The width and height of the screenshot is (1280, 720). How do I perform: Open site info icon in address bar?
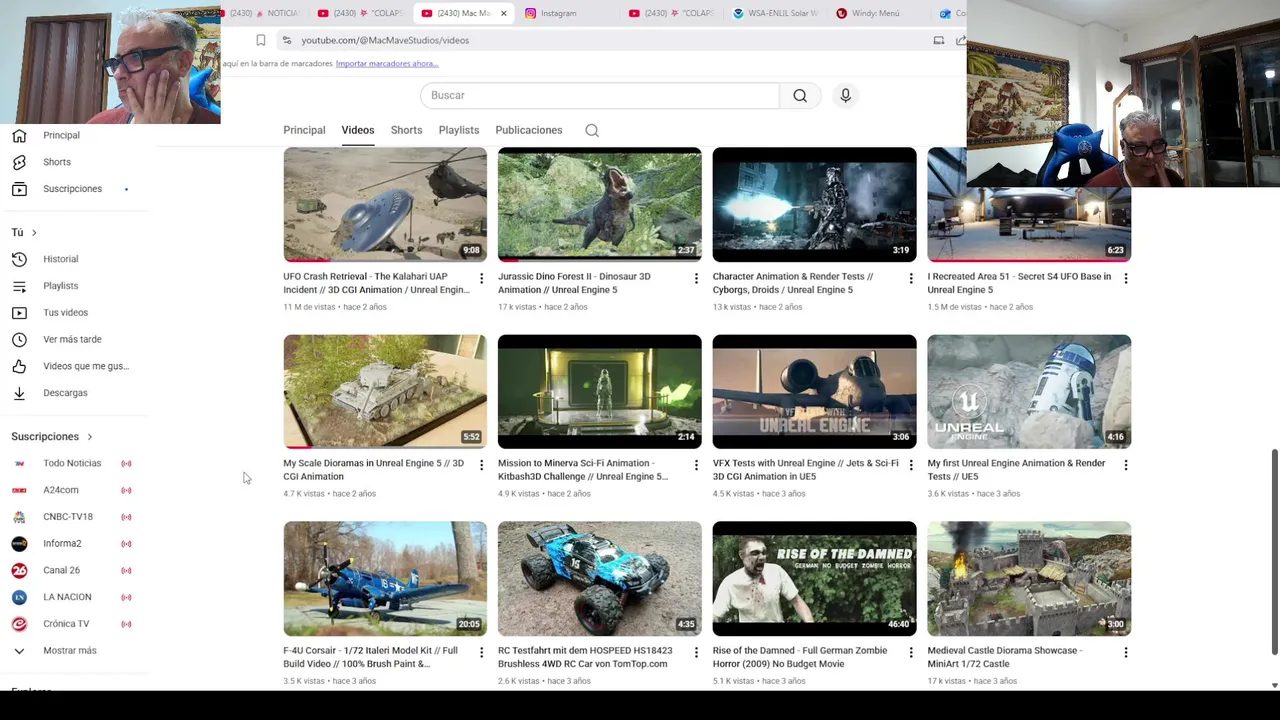pyautogui.click(x=287, y=40)
